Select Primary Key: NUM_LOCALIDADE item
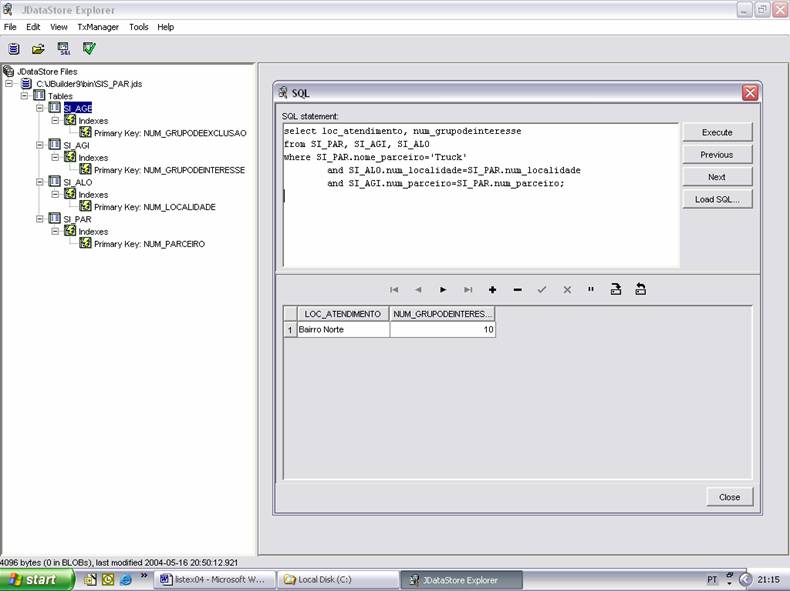790x591 pixels. [x=155, y=207]
